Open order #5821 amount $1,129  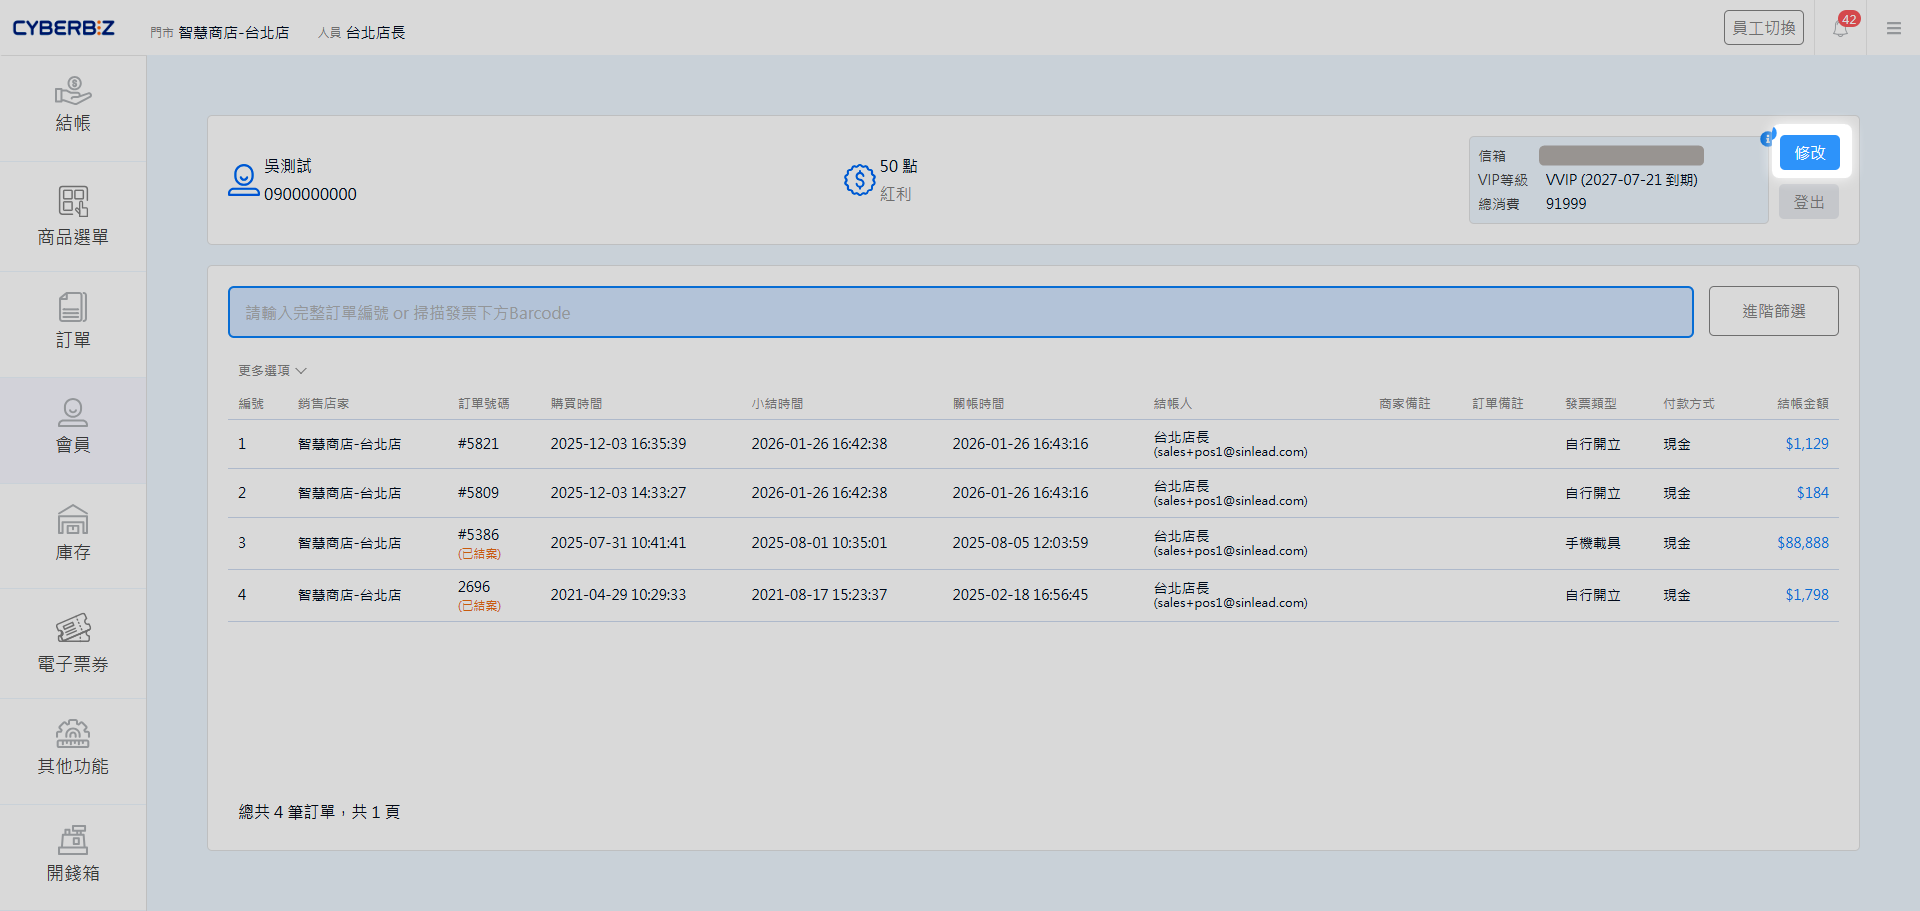pos(1806,444)
